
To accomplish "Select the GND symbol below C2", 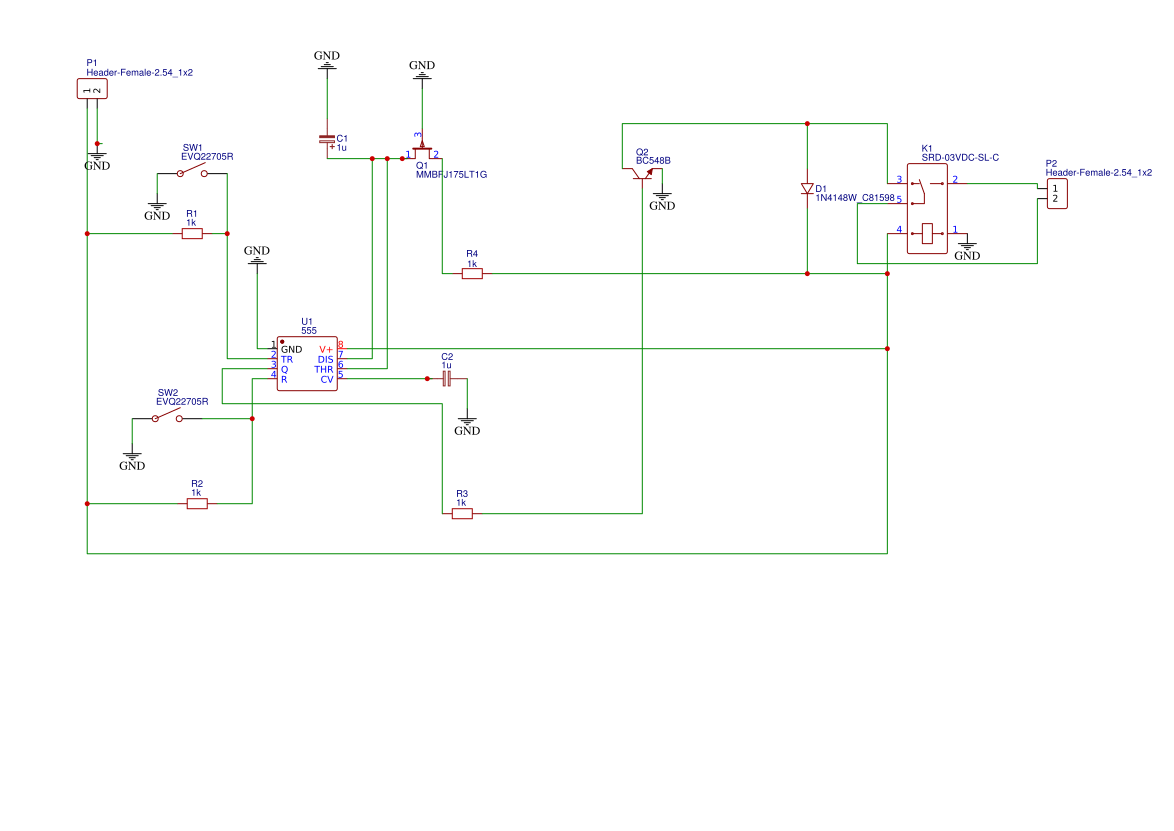I will pos(467,427).
